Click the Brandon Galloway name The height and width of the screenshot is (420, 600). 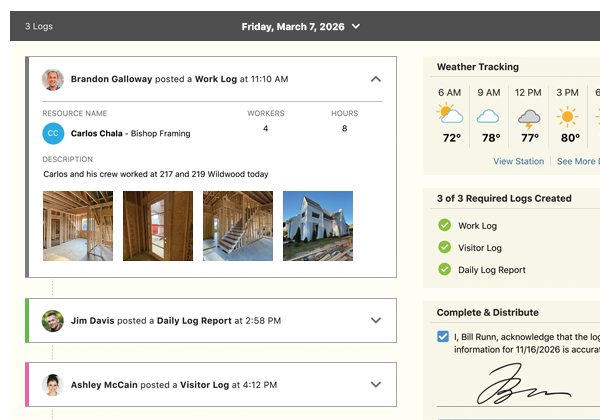point(111,79)
